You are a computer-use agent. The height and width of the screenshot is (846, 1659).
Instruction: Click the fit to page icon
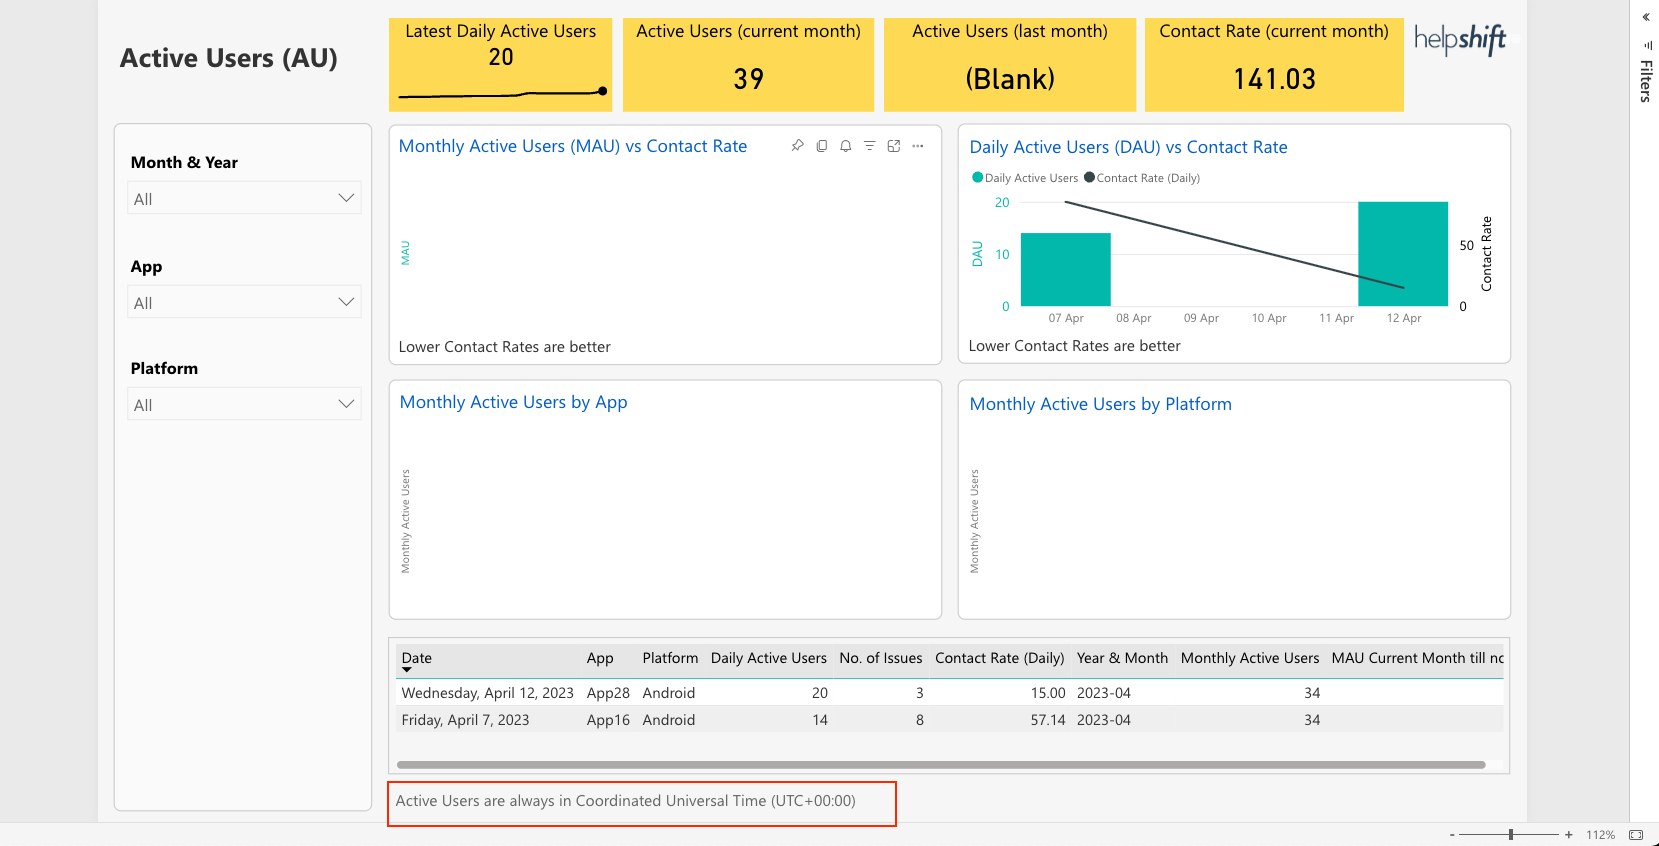point(1636,834)
